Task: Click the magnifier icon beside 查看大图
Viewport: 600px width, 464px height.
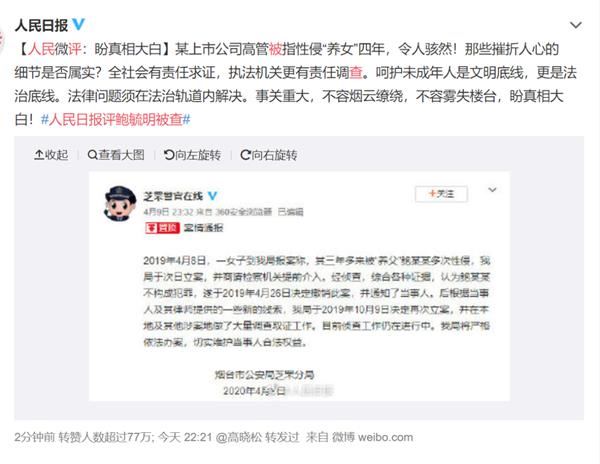Action: (x=92, y=155)
